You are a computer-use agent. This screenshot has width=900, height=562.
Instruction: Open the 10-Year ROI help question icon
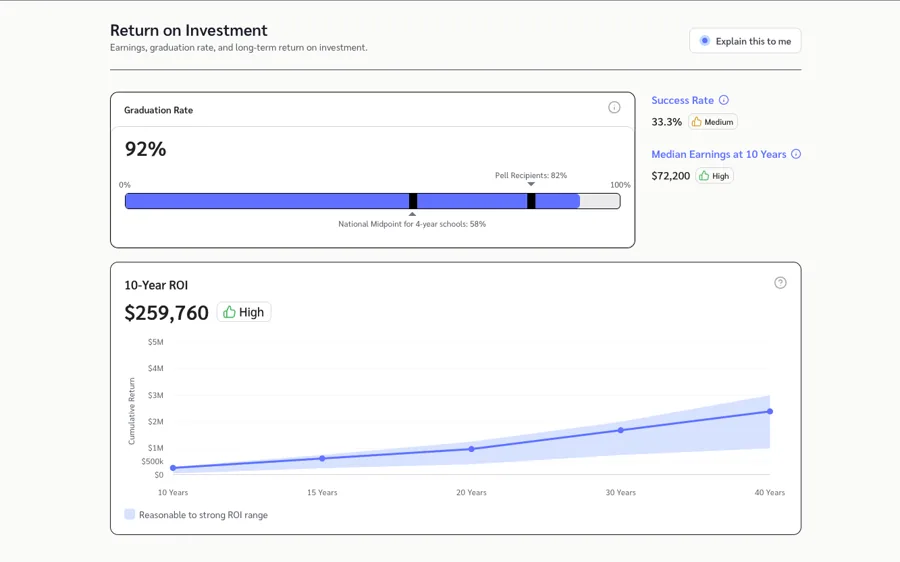[x=780, y=282]
